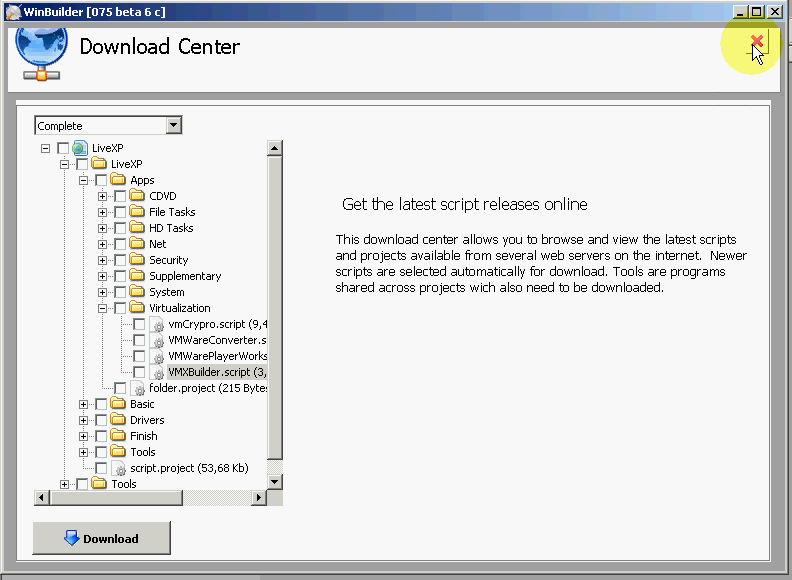The image size is (792, 580).
Task: Select Tools label inside LiveXP folder
Action: [x=142, y=452]
